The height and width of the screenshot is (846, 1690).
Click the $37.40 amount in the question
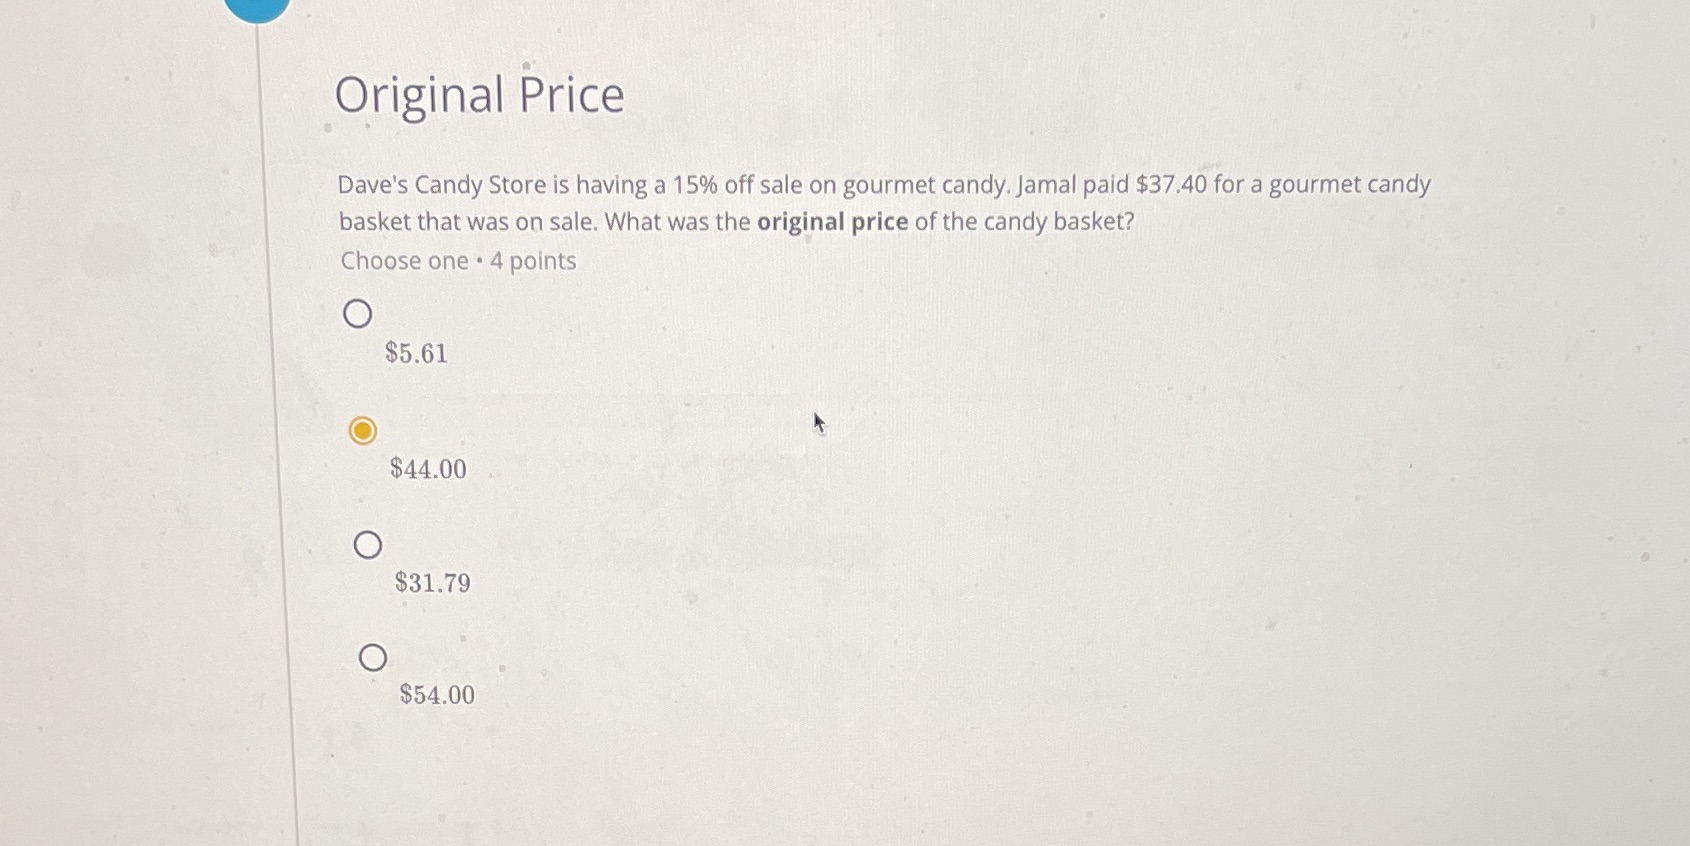click(x=1169, y=184)
